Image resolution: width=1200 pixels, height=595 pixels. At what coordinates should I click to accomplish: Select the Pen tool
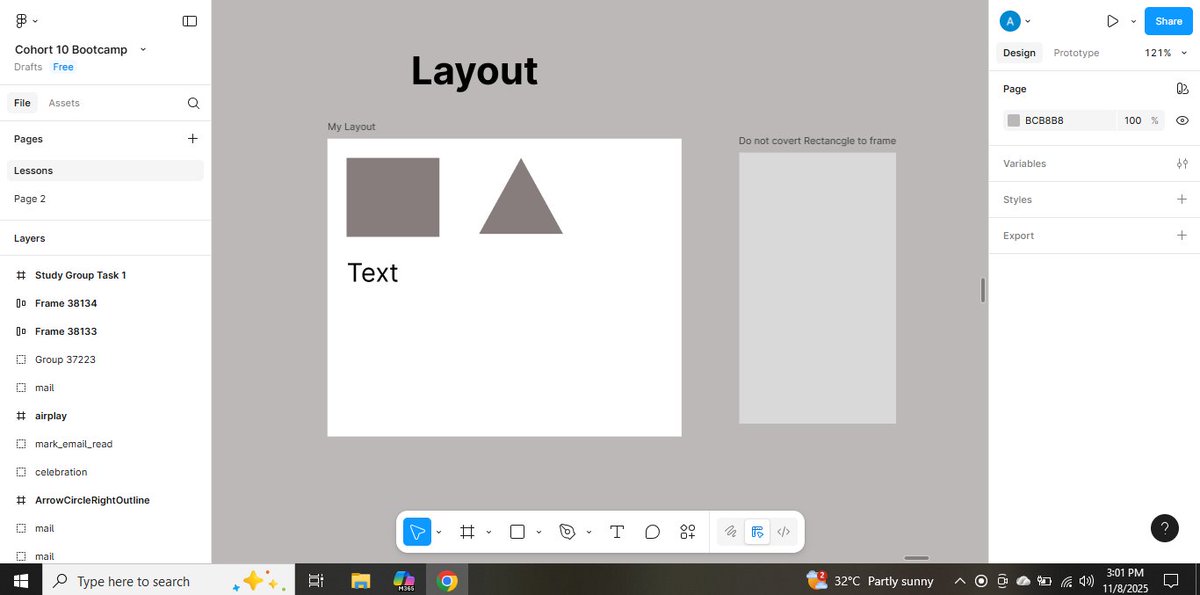coord(566,531)
